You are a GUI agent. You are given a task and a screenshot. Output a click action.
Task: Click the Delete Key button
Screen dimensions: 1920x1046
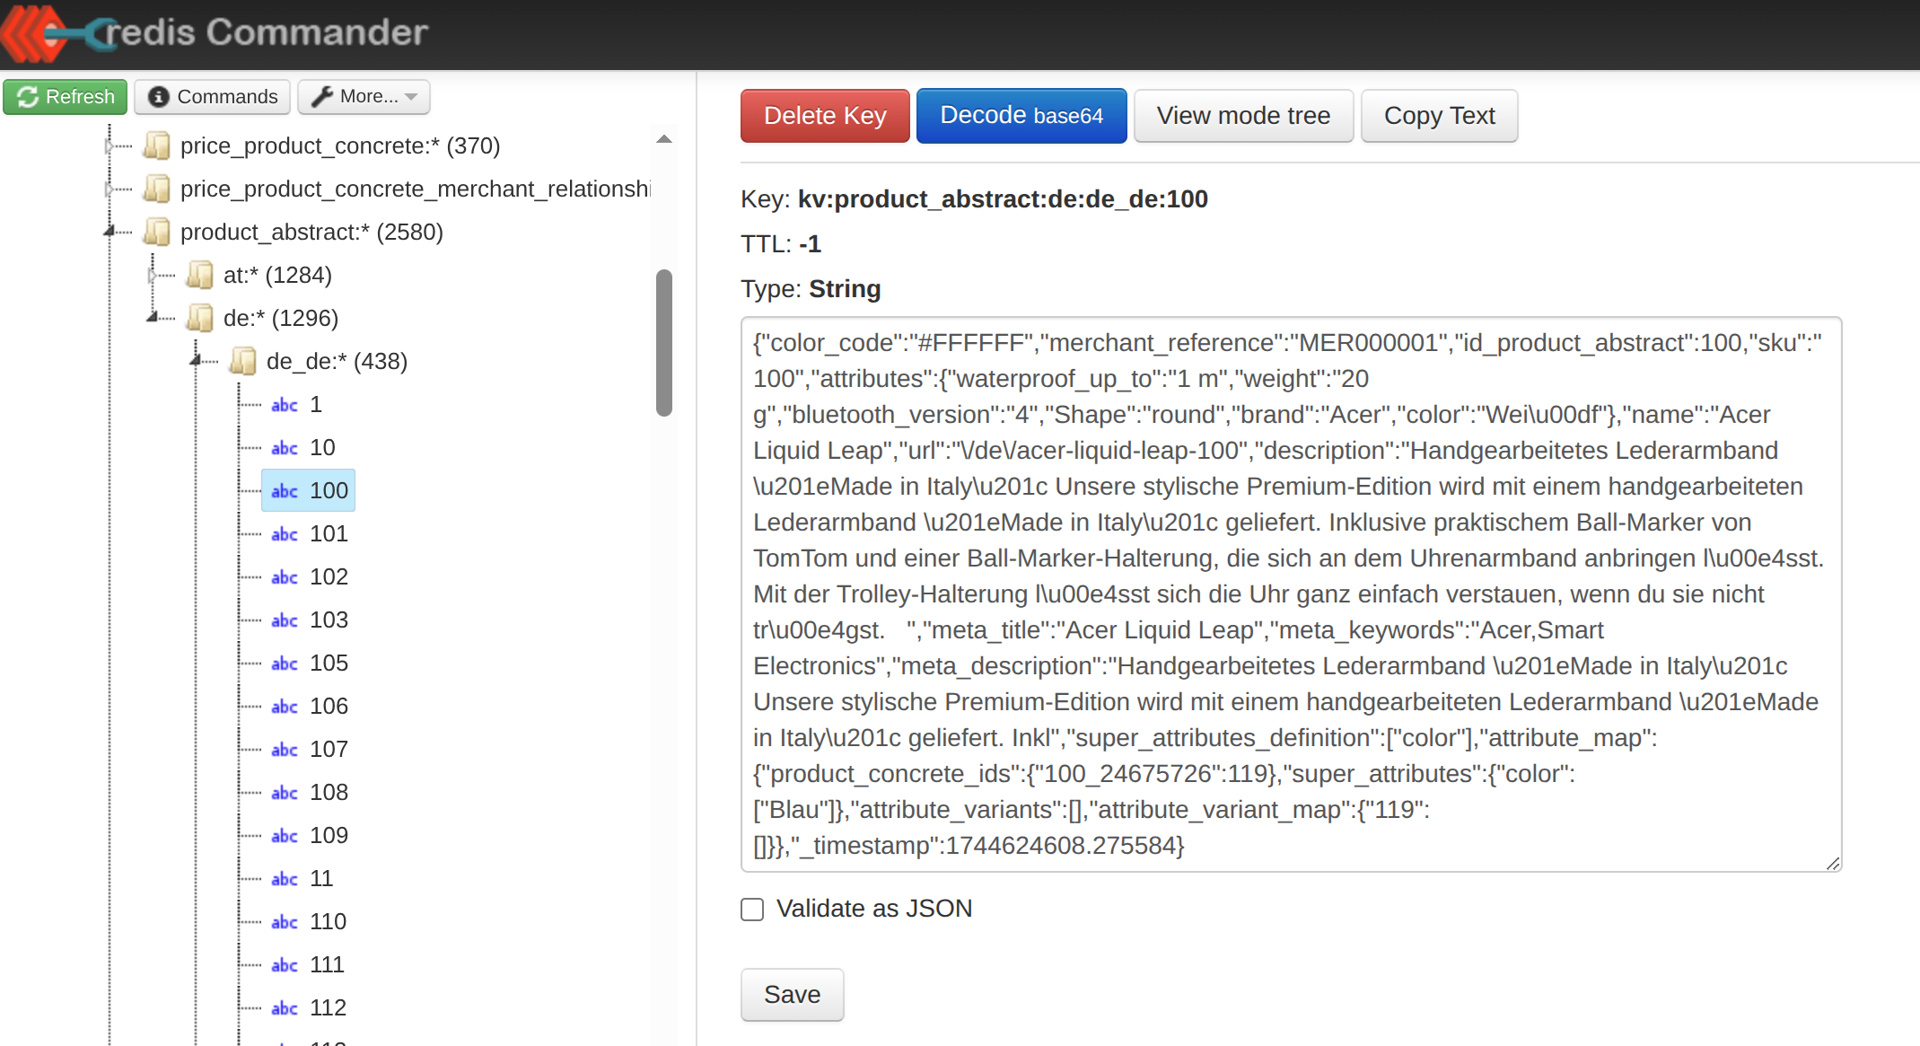[x=825, y=116]
